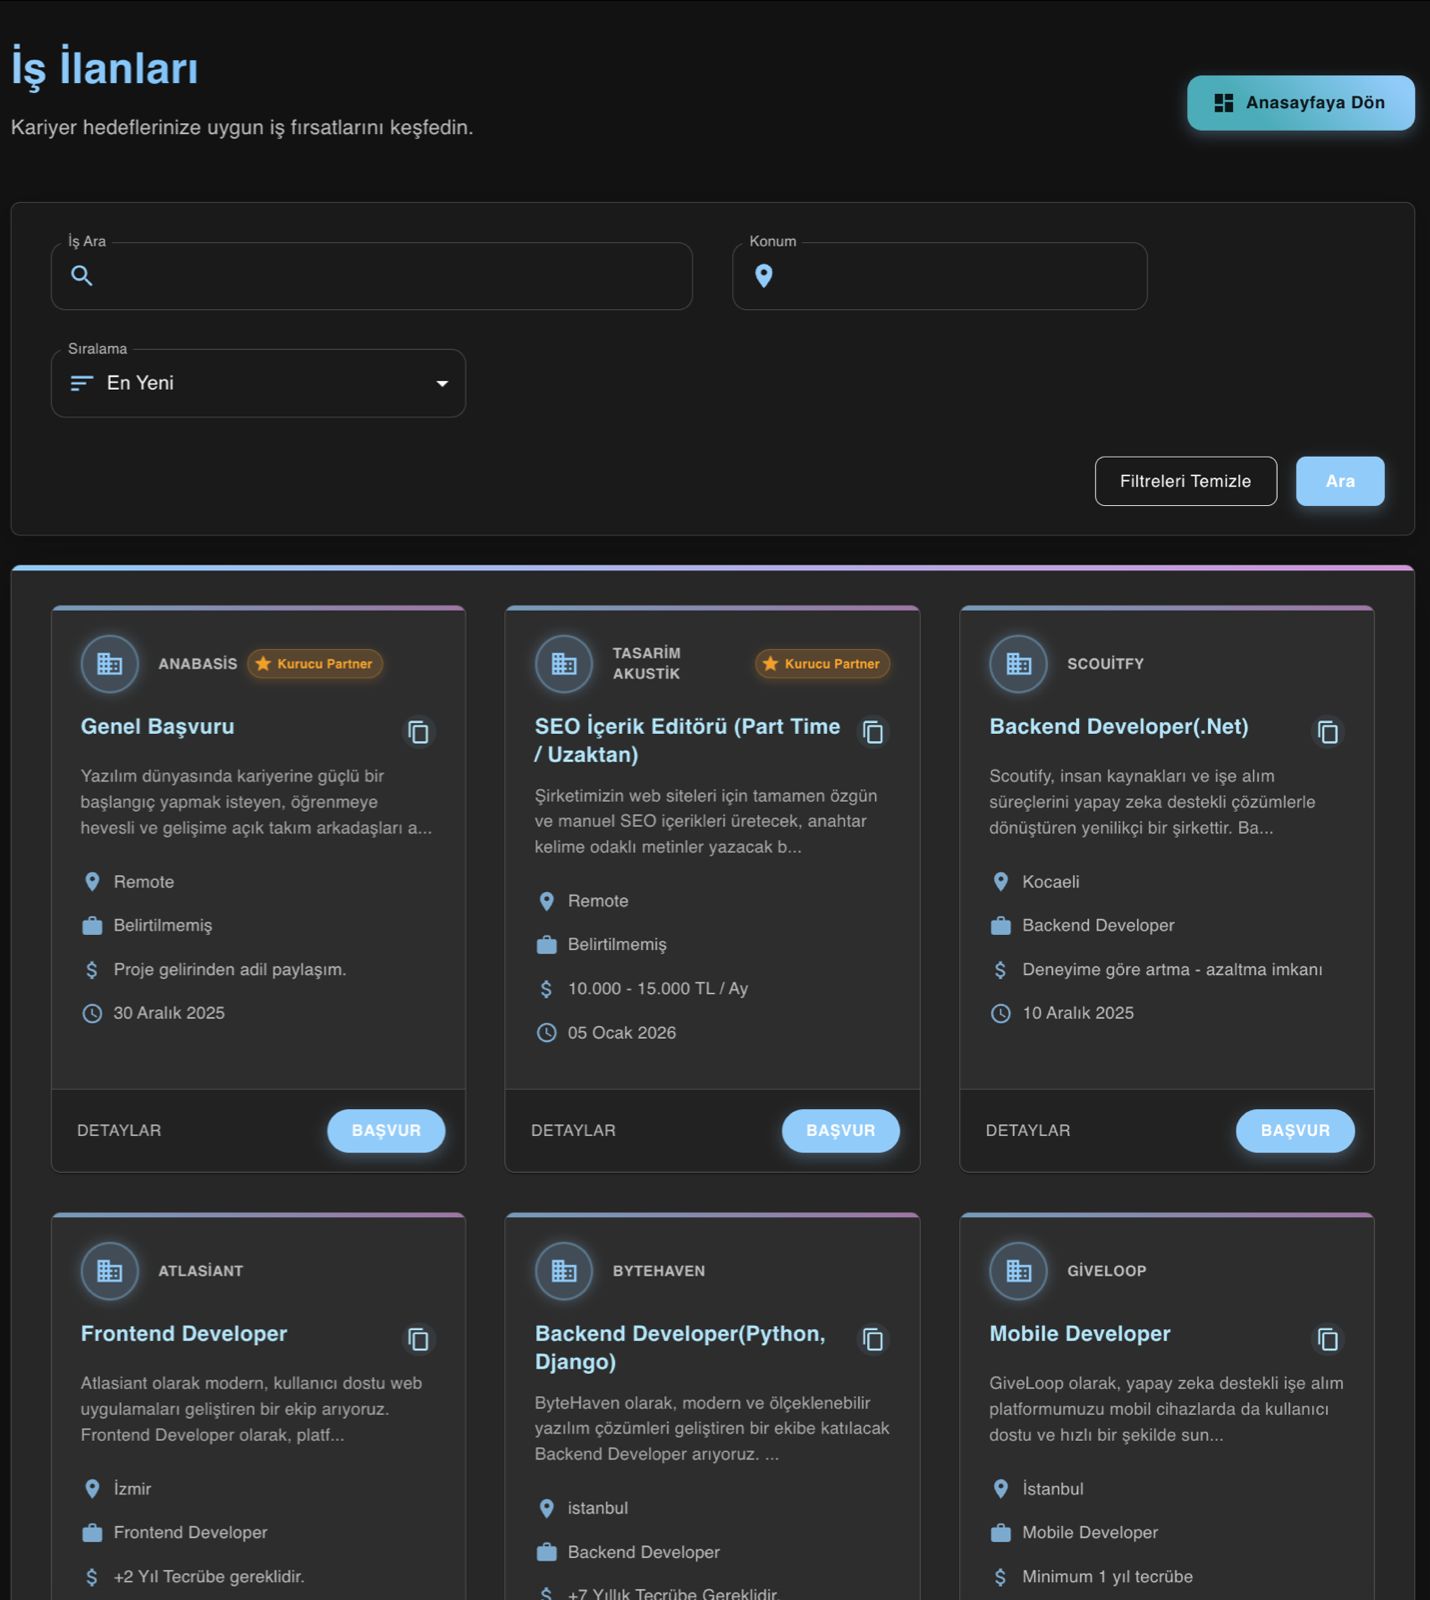Click Filtreleri Temizle to reset filters
Image resolution: width=1430 pixels, height=1600 pixels.
pos(1185,481)
